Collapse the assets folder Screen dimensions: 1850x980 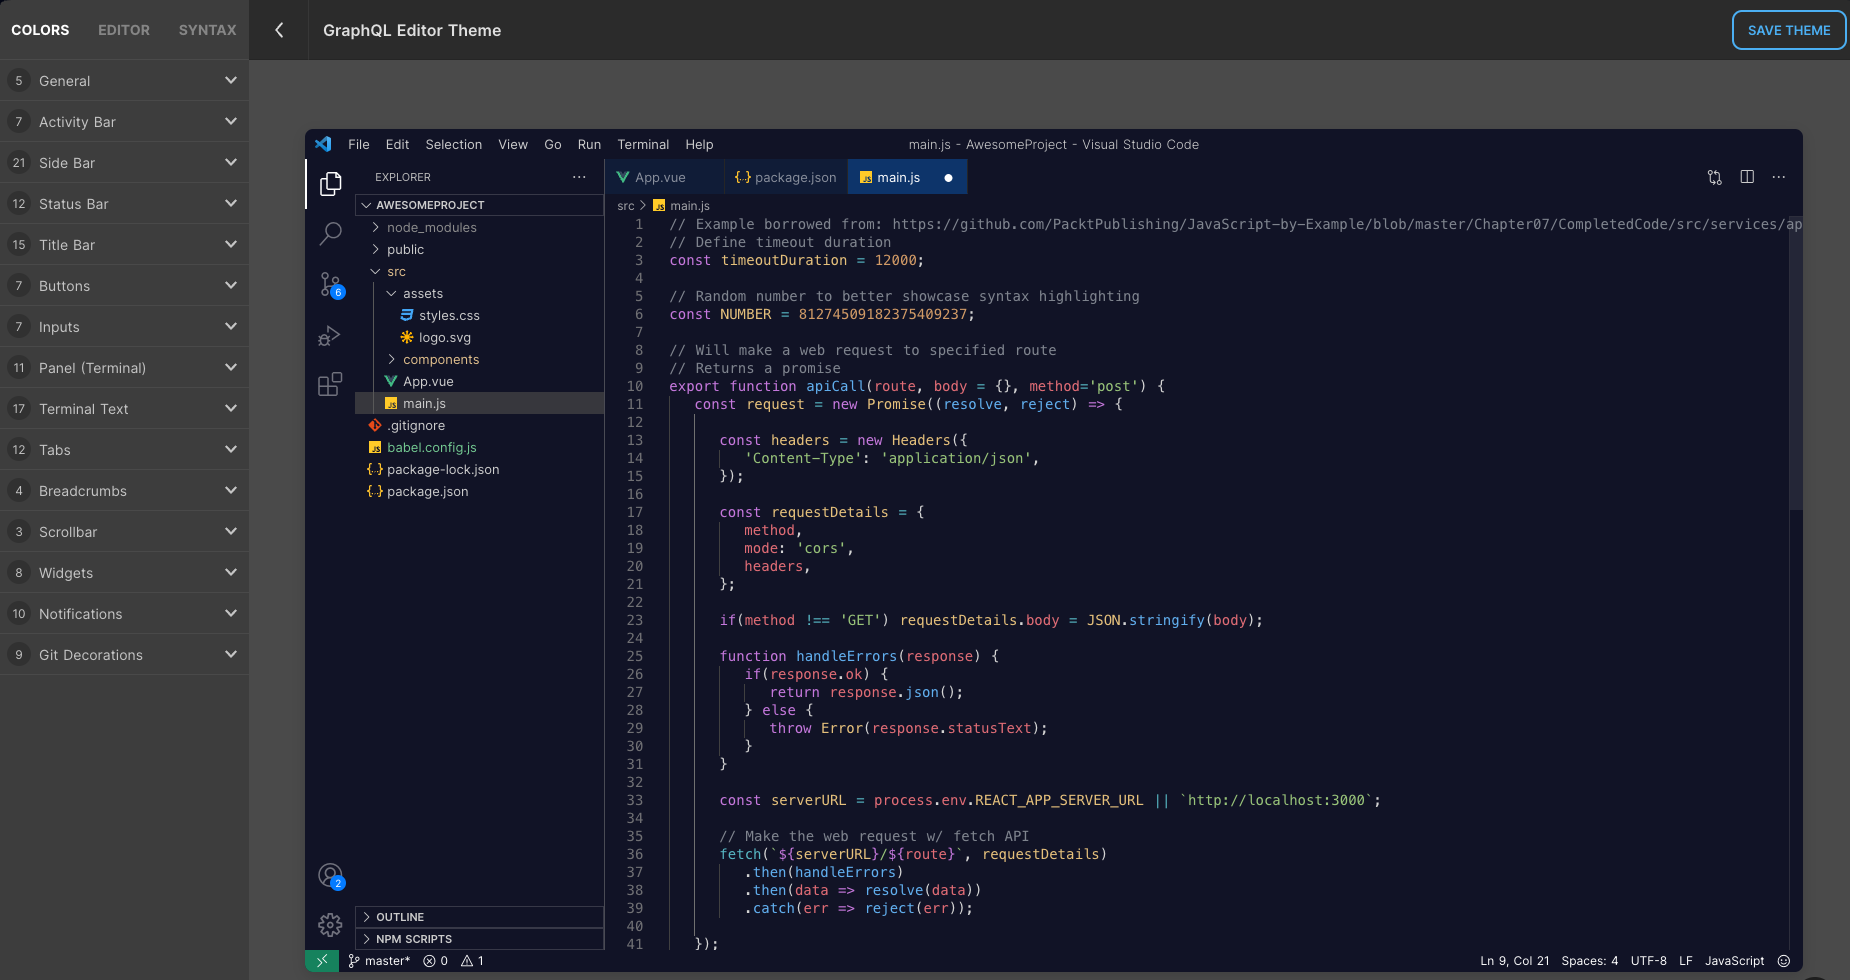(x=479, y=294)
